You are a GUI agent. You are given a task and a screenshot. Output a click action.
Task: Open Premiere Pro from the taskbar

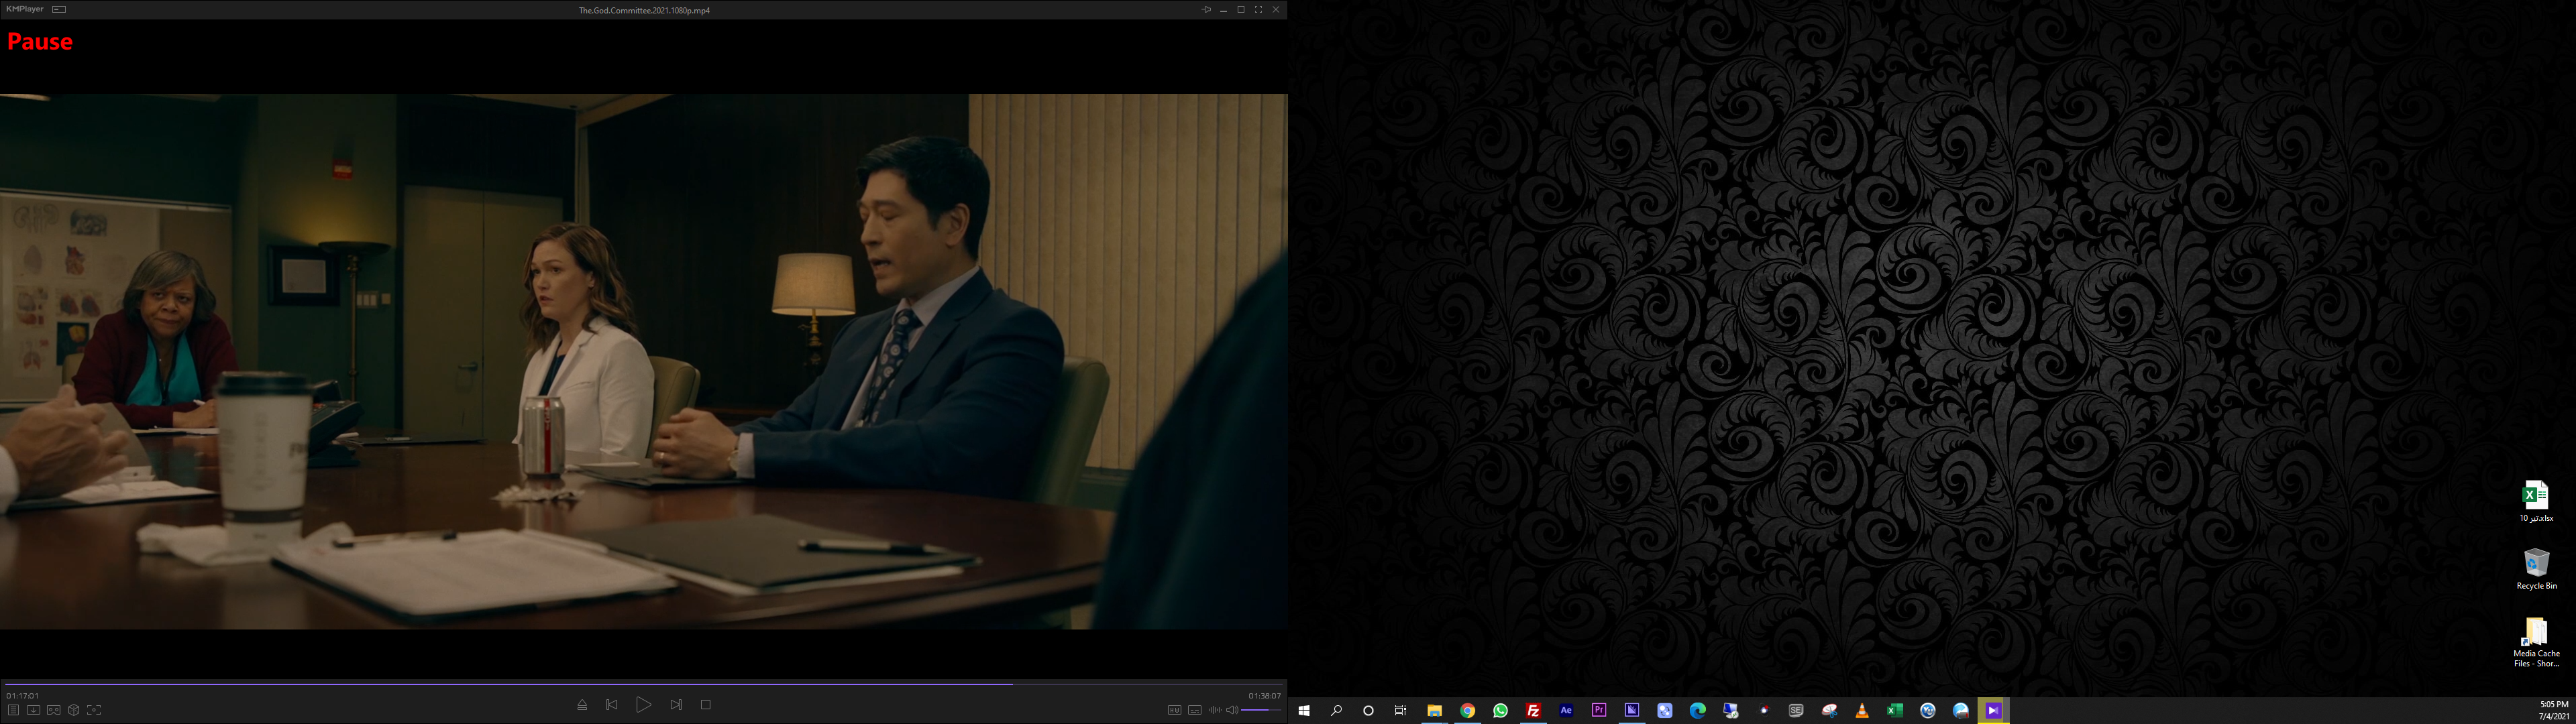pos(1599,710)
